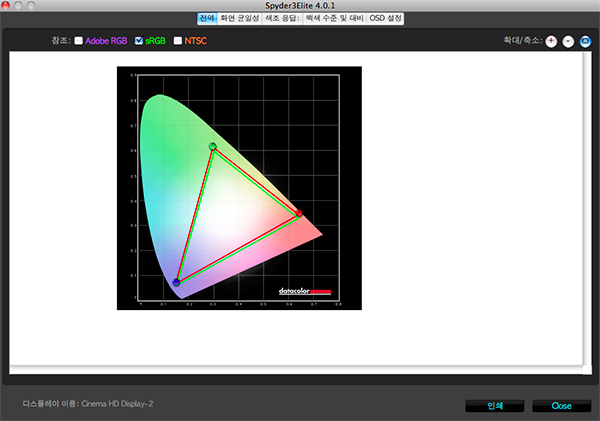Image resolution: width=600 pixels, height=421 pixels.
Task: Open the OSD 설정 tab
Action: point(386,18)
